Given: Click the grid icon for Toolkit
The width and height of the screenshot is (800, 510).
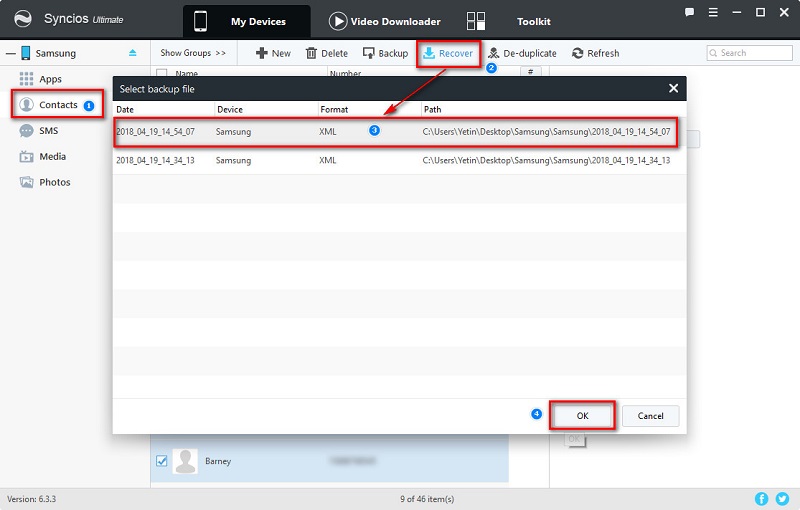Looking at the screenshot, I should click(x=476, y=21).
